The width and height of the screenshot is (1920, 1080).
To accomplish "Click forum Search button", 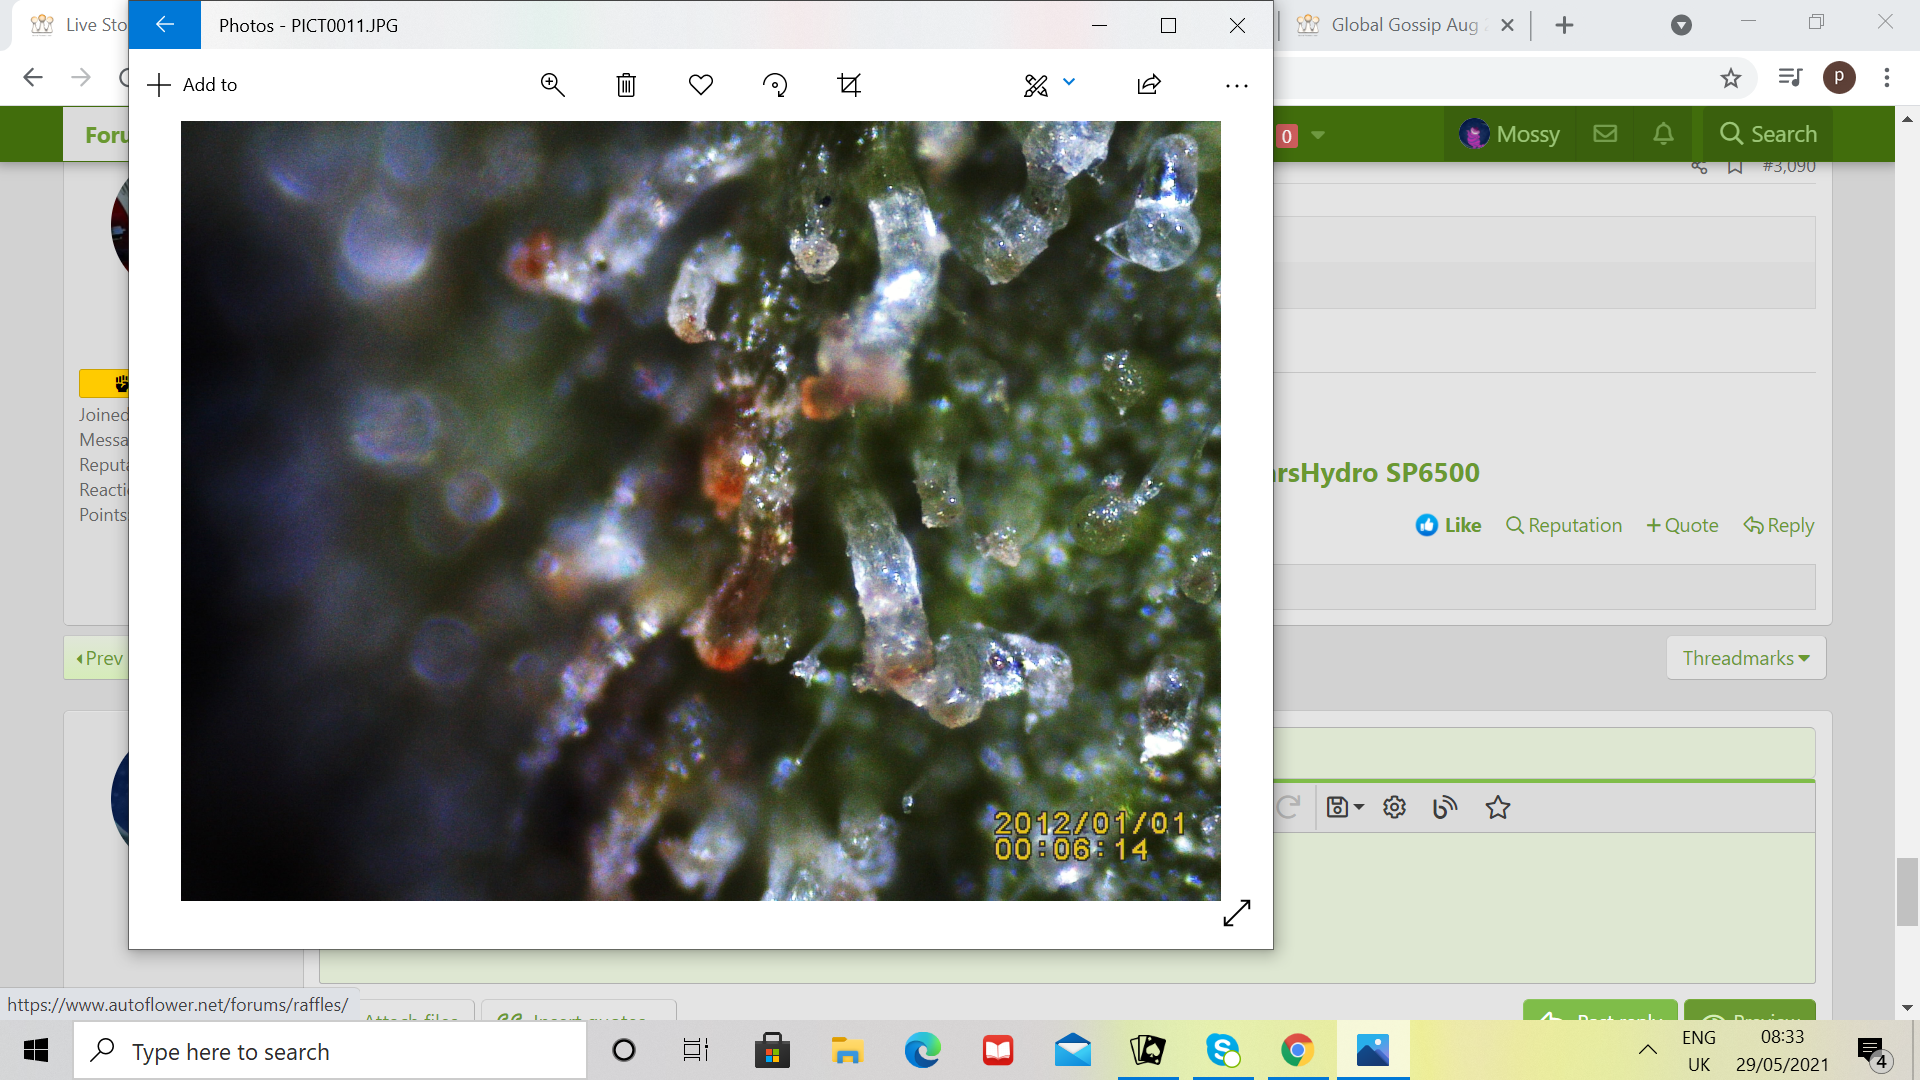I will click(x=1768, y=134).
